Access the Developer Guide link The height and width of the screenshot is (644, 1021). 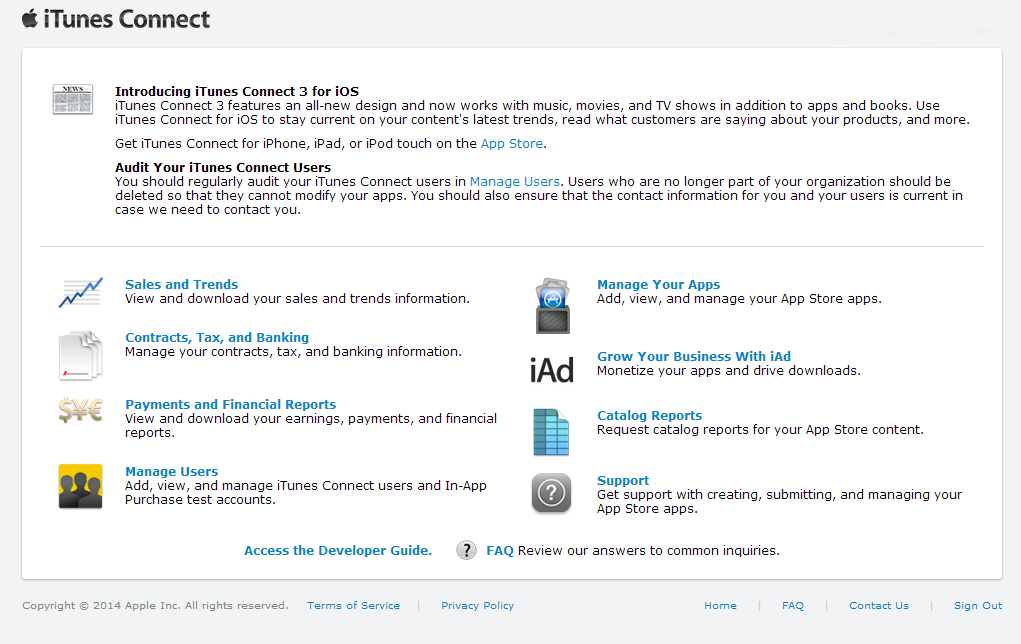coord(338,550)
